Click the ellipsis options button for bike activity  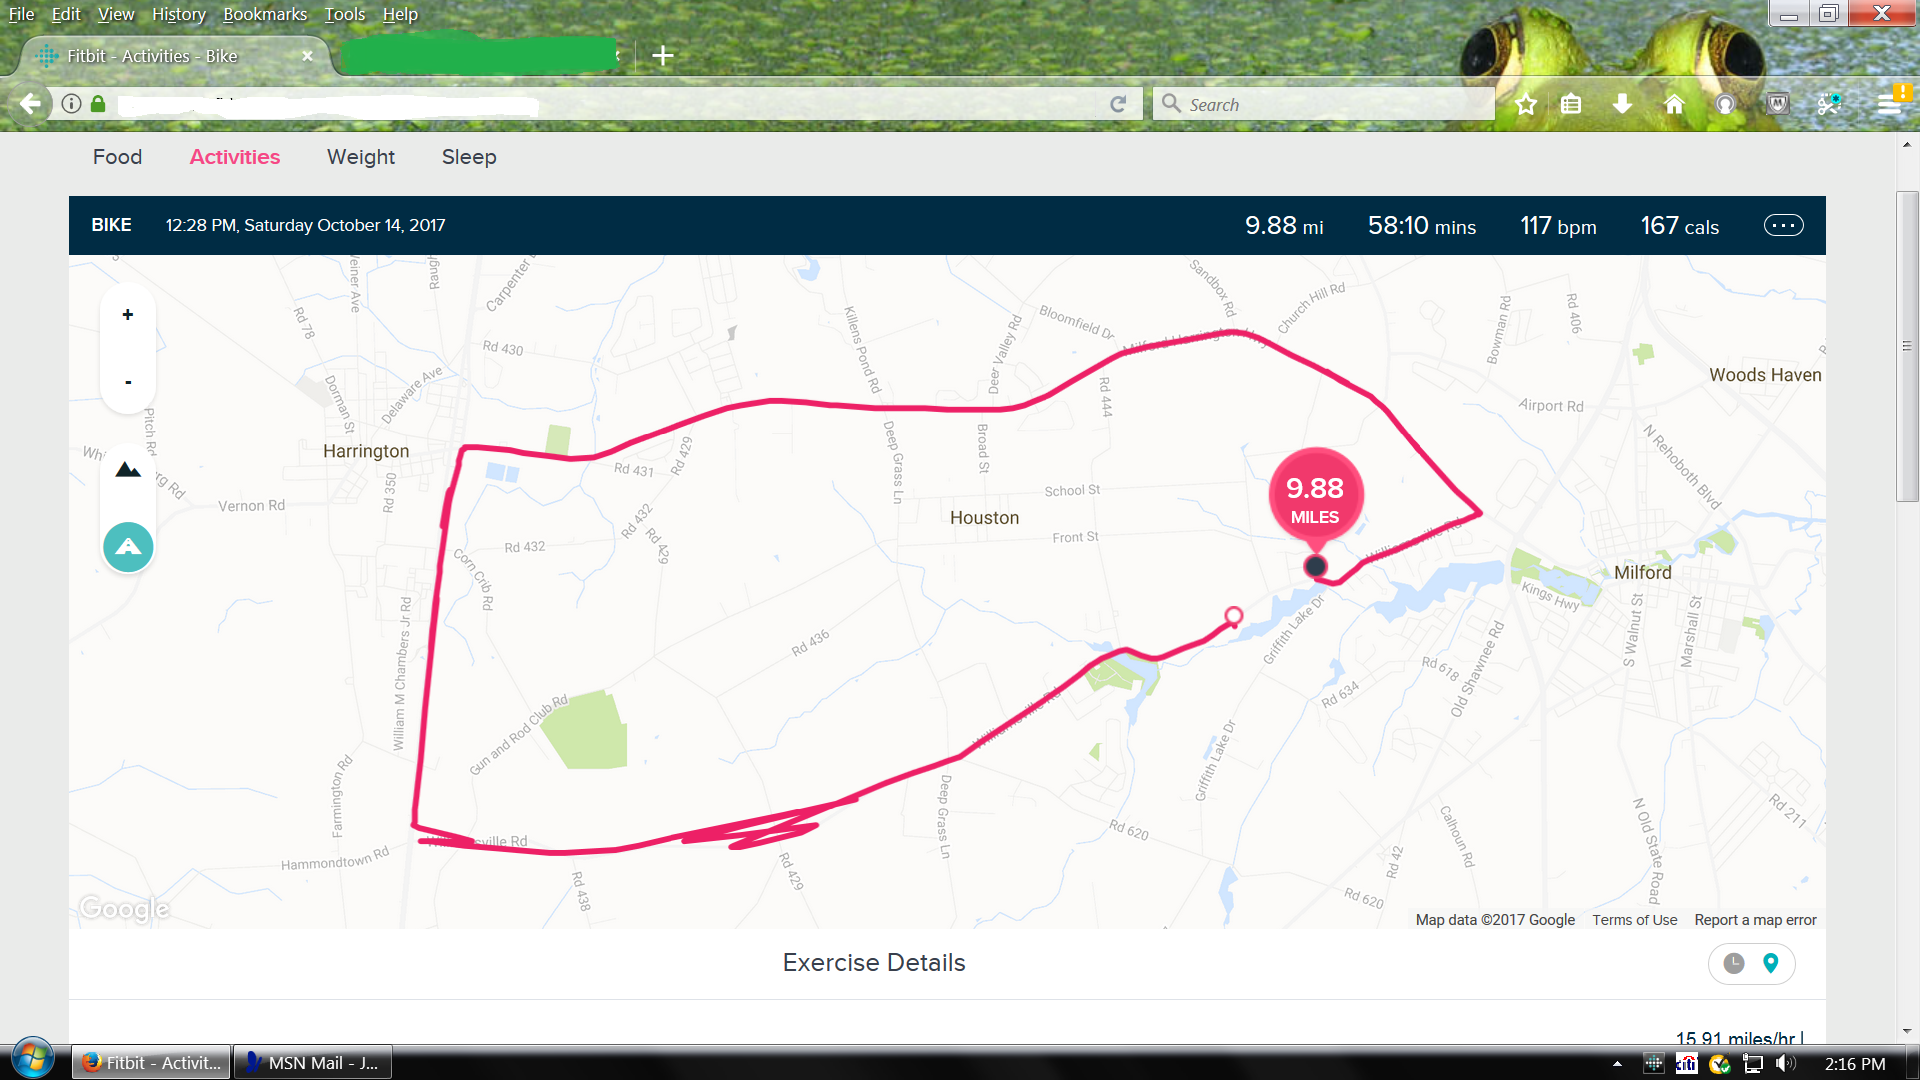click(1783, 225)
